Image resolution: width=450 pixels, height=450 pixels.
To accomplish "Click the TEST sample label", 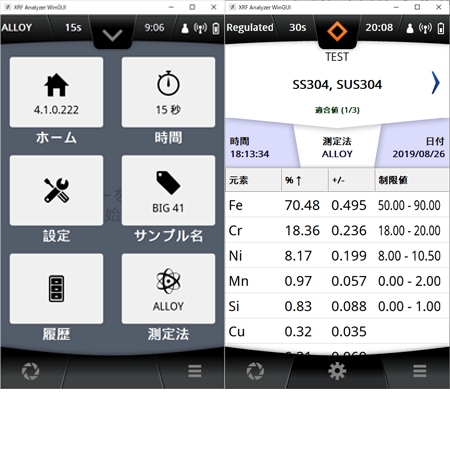I will [337, 57].
